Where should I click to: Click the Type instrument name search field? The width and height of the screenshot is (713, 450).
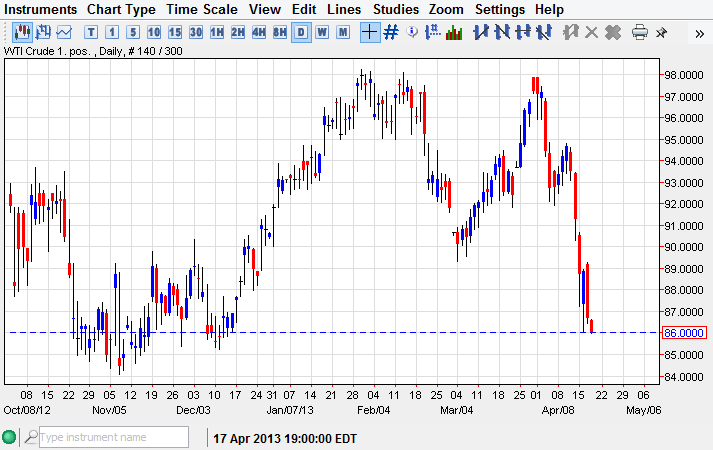(x=112, y=437)
